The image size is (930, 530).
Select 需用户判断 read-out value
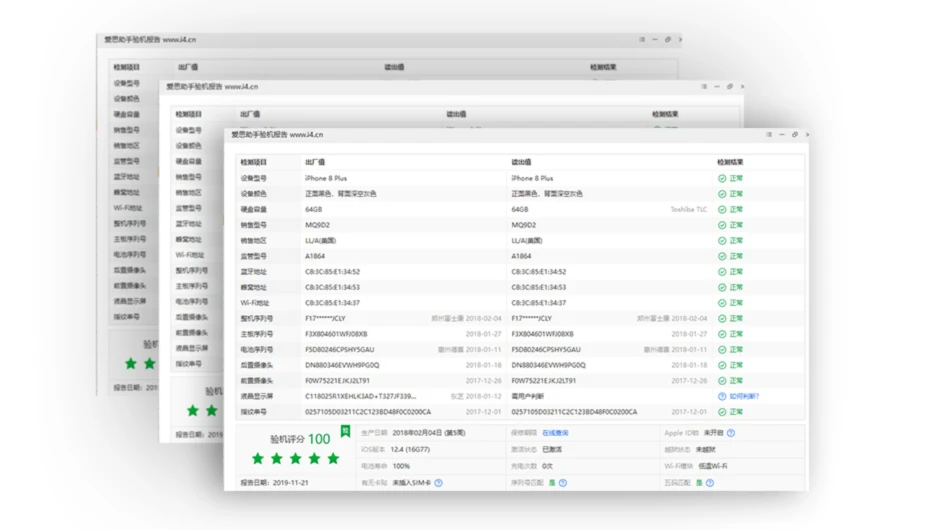coord(527,397)
